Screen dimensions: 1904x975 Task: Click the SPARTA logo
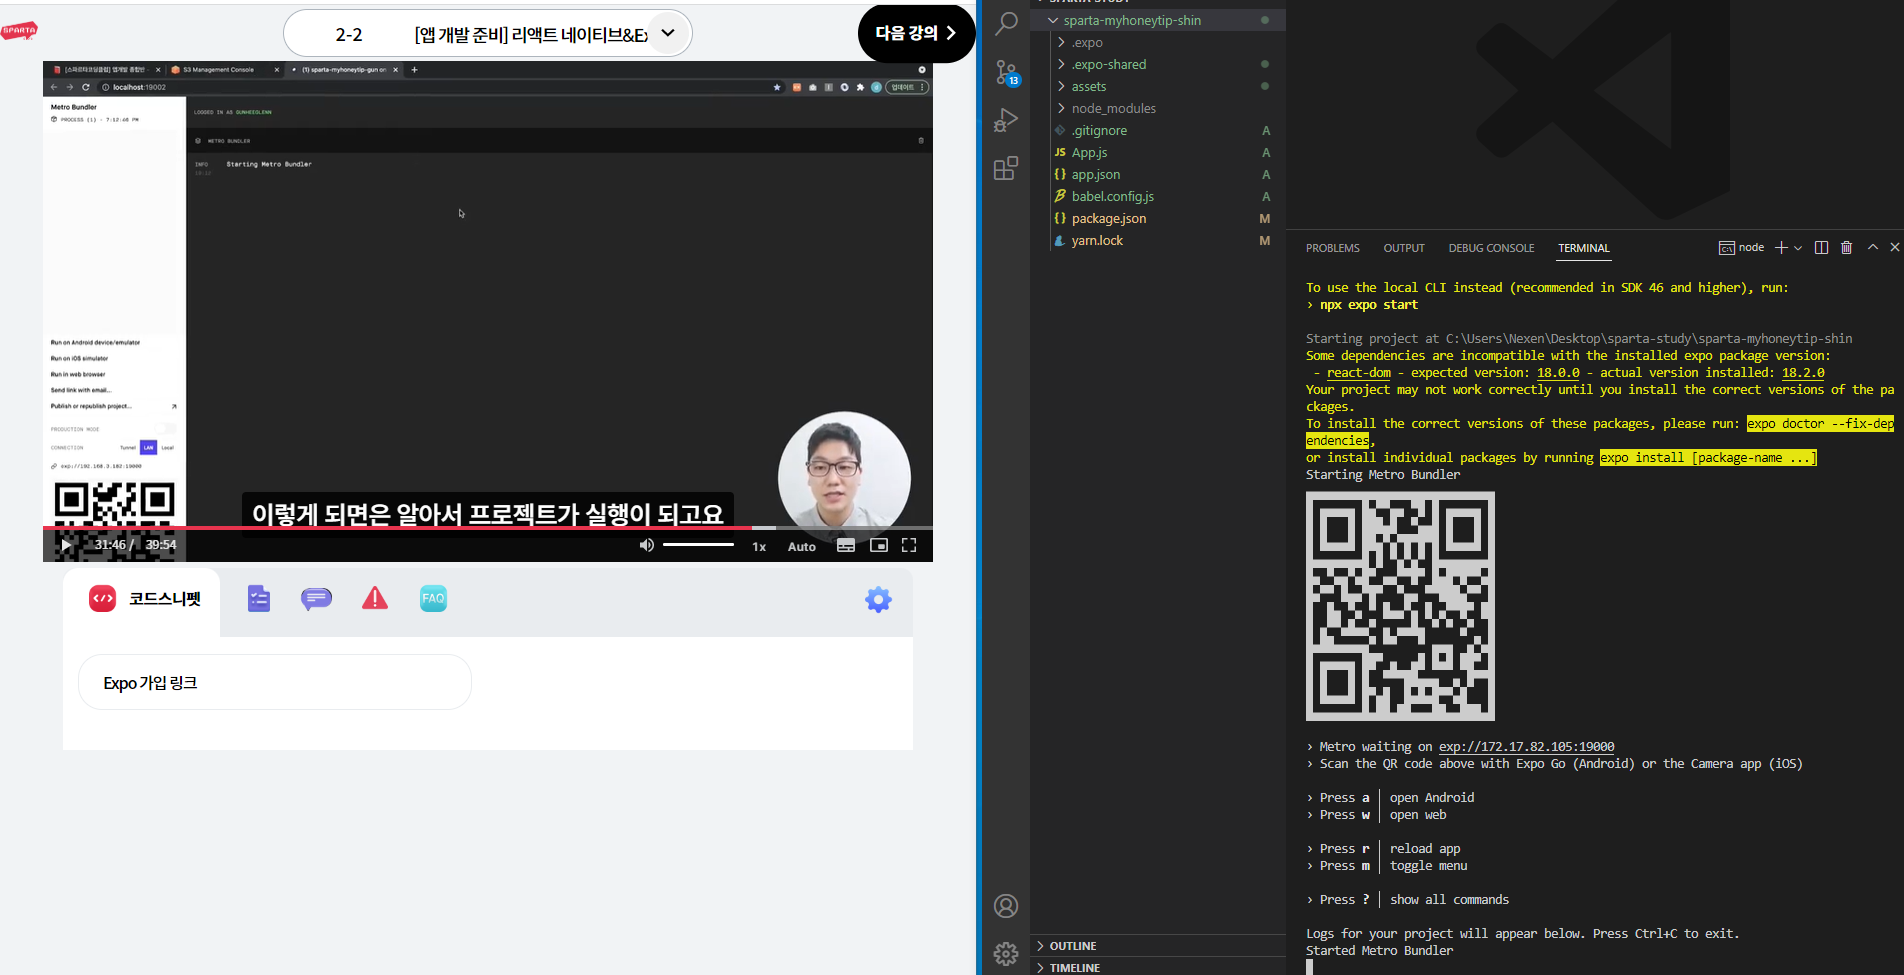click(x=19, y=31)
